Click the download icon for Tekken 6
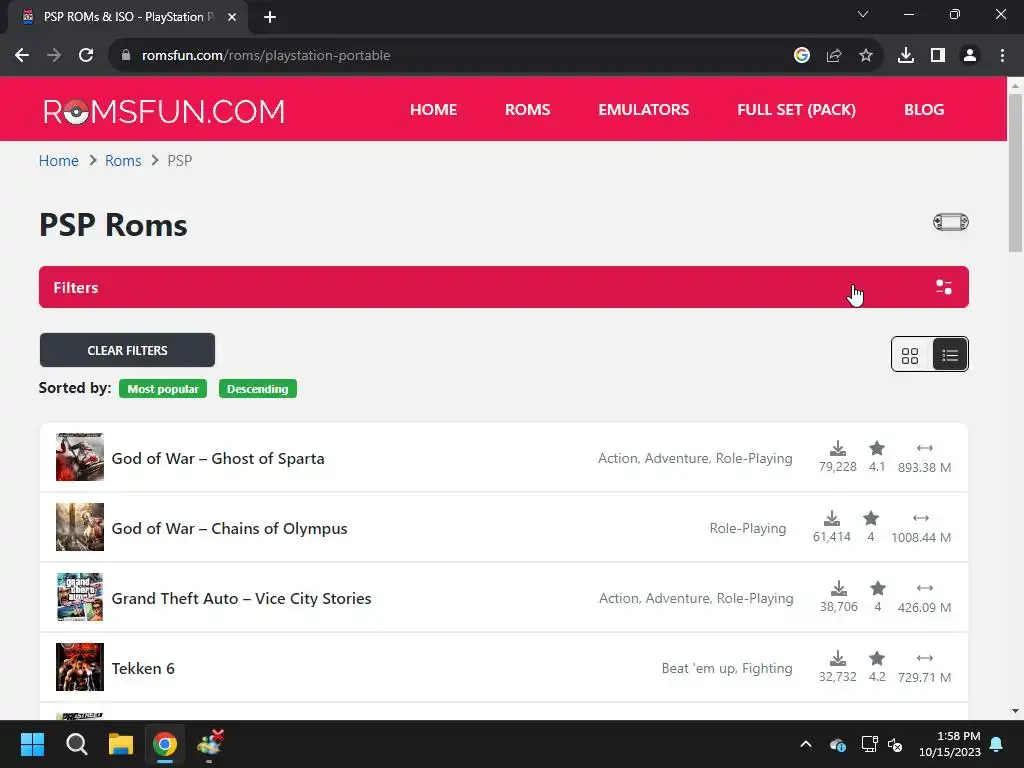 click(x=838, y=658)
